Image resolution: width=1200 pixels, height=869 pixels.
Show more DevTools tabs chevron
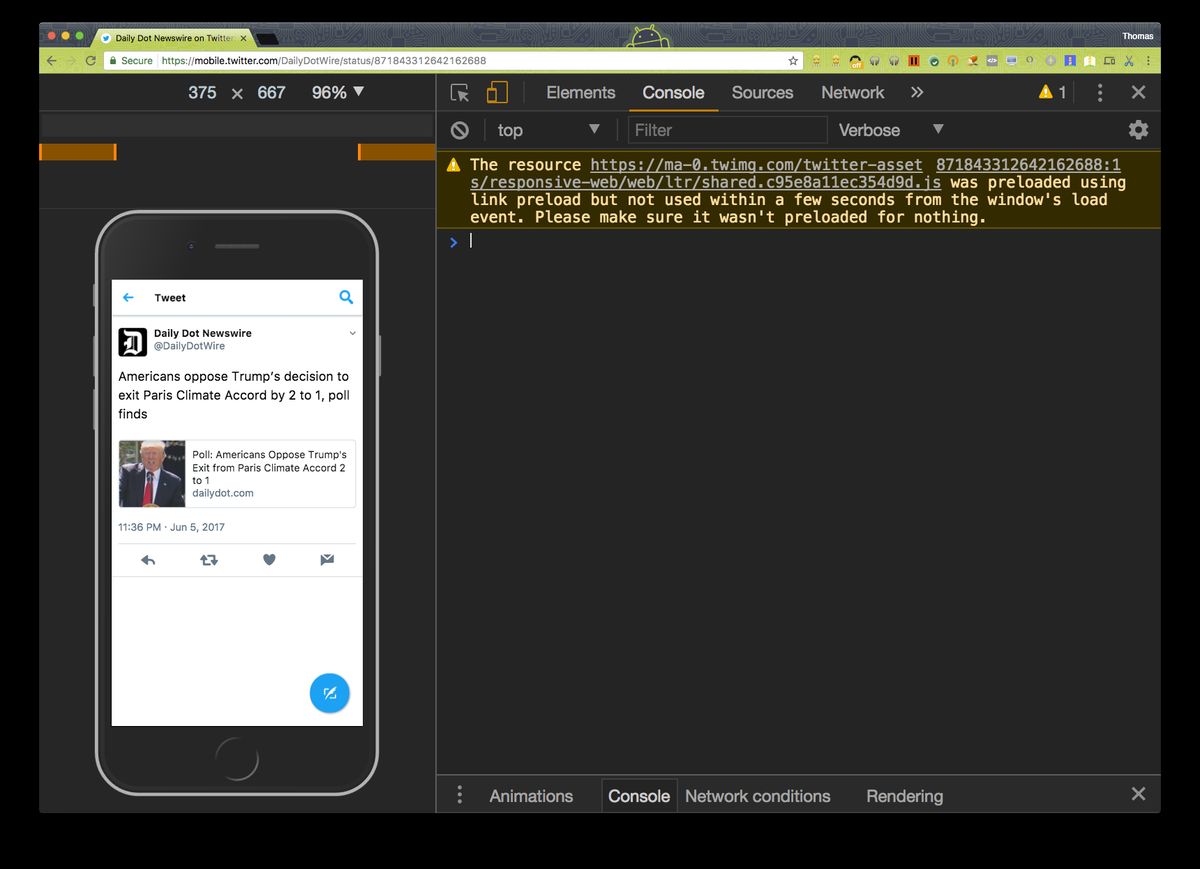[x=917, y=92]
